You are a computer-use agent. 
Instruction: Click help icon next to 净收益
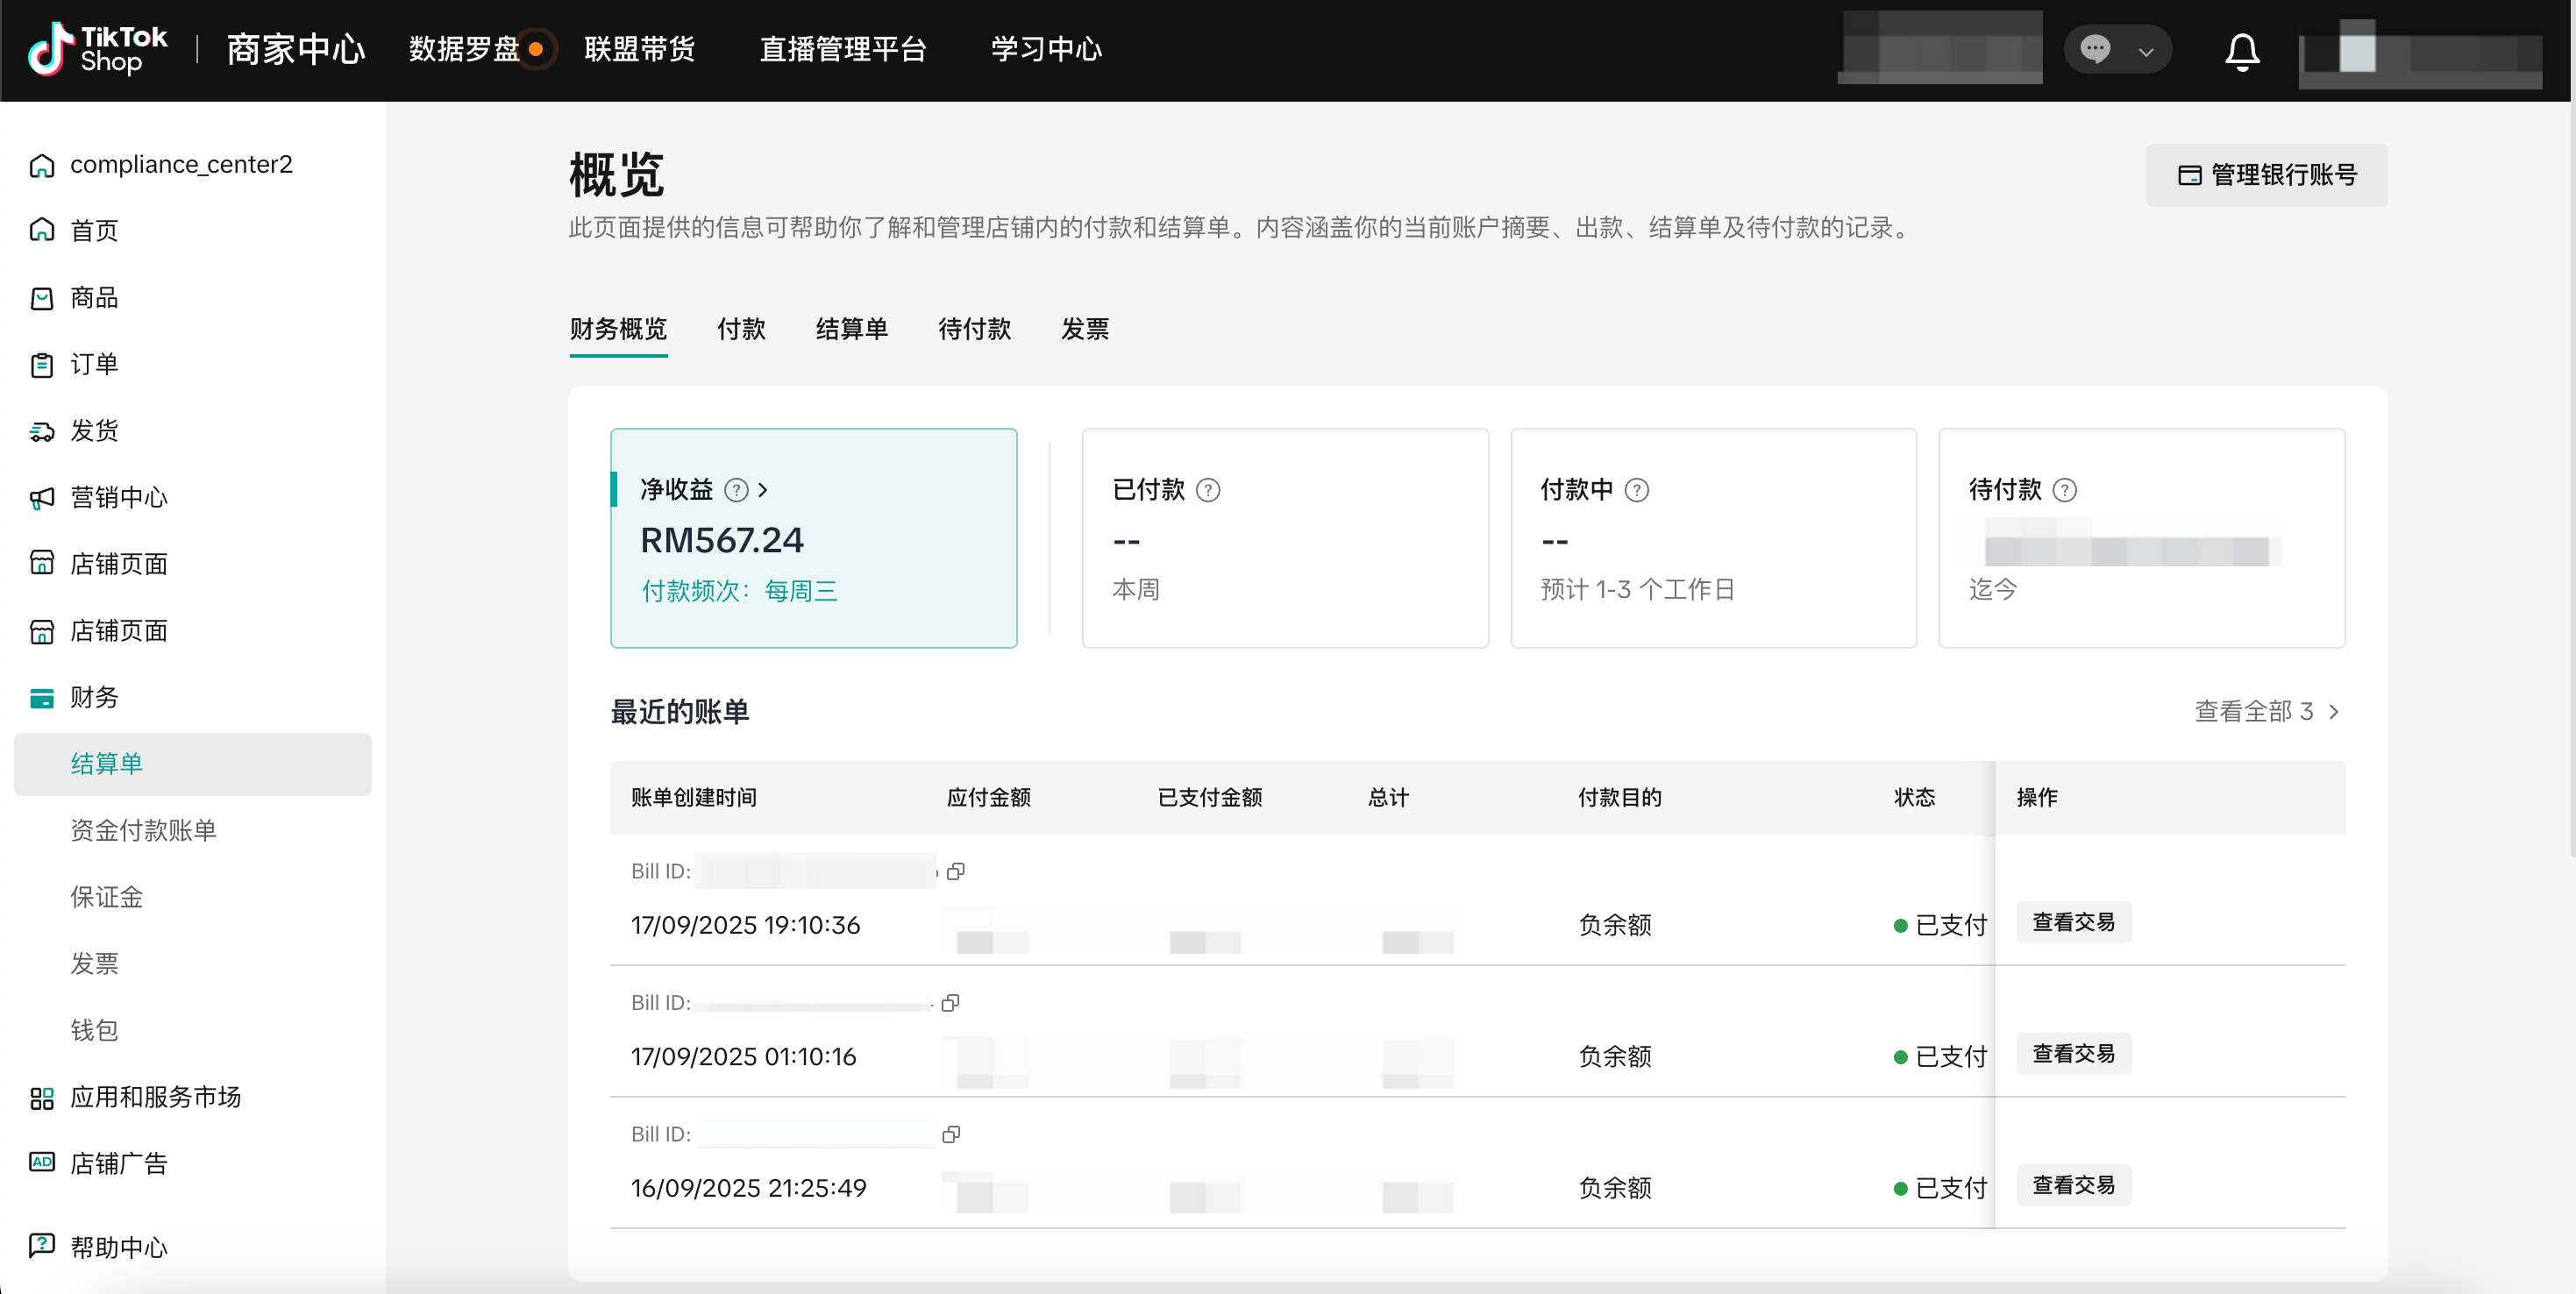736,490
